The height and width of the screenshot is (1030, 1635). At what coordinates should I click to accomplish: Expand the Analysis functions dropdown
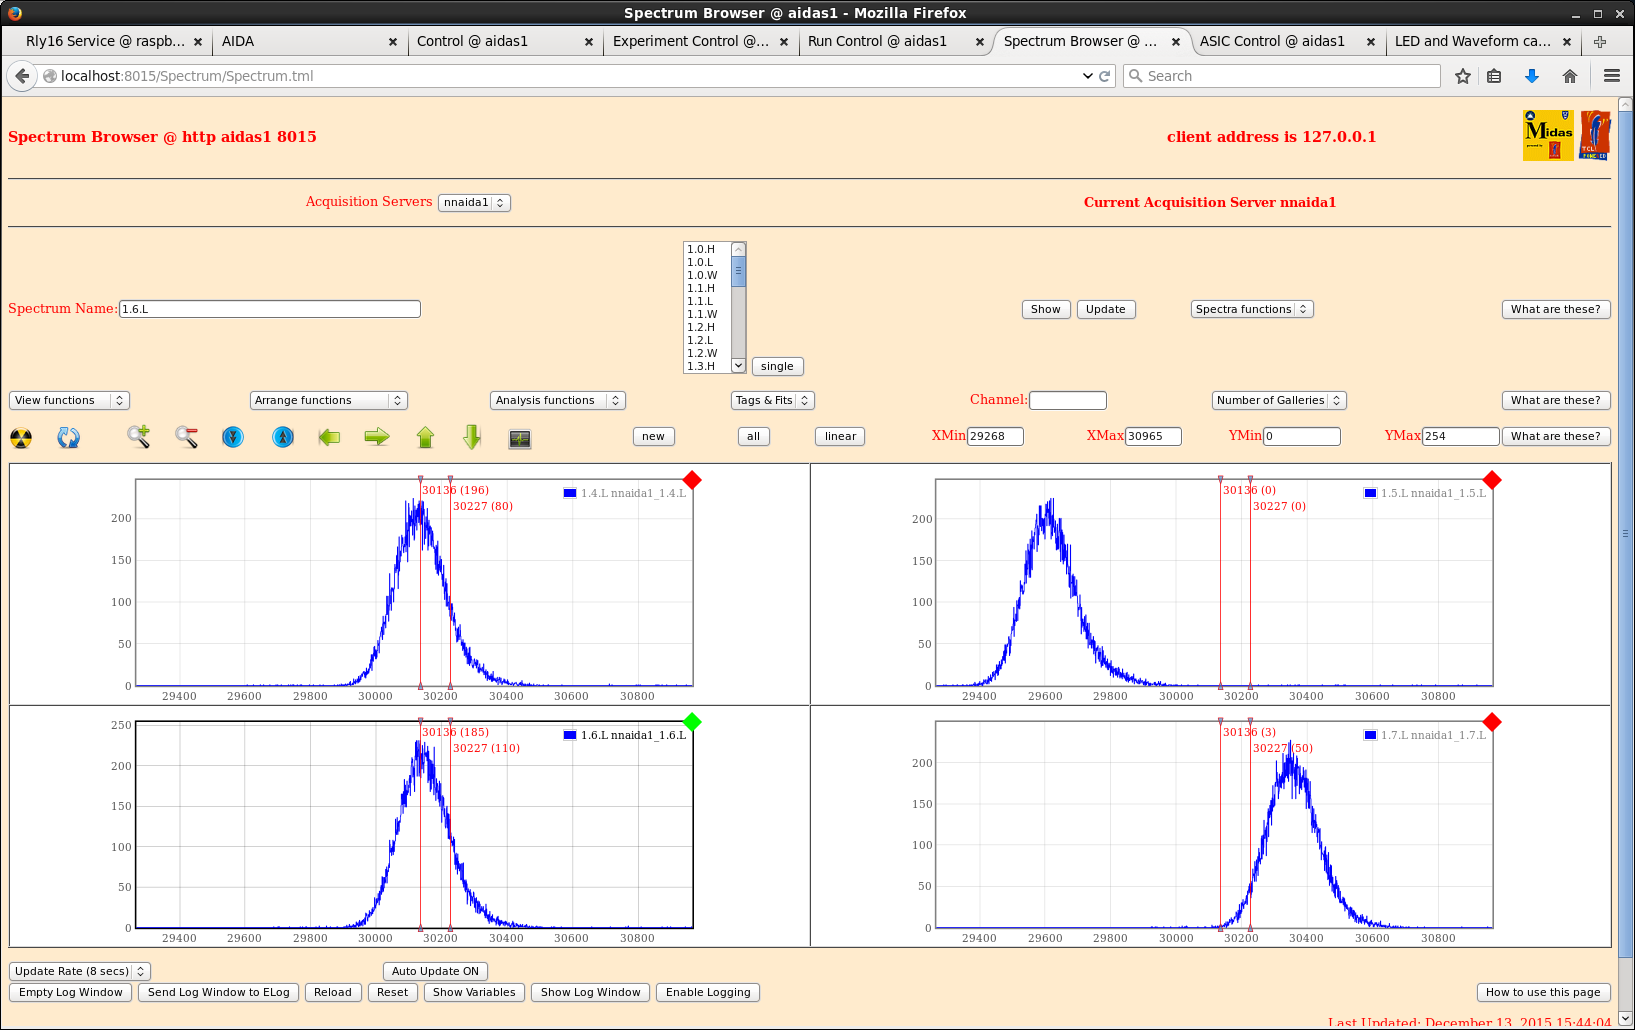(x=557, y=400)
